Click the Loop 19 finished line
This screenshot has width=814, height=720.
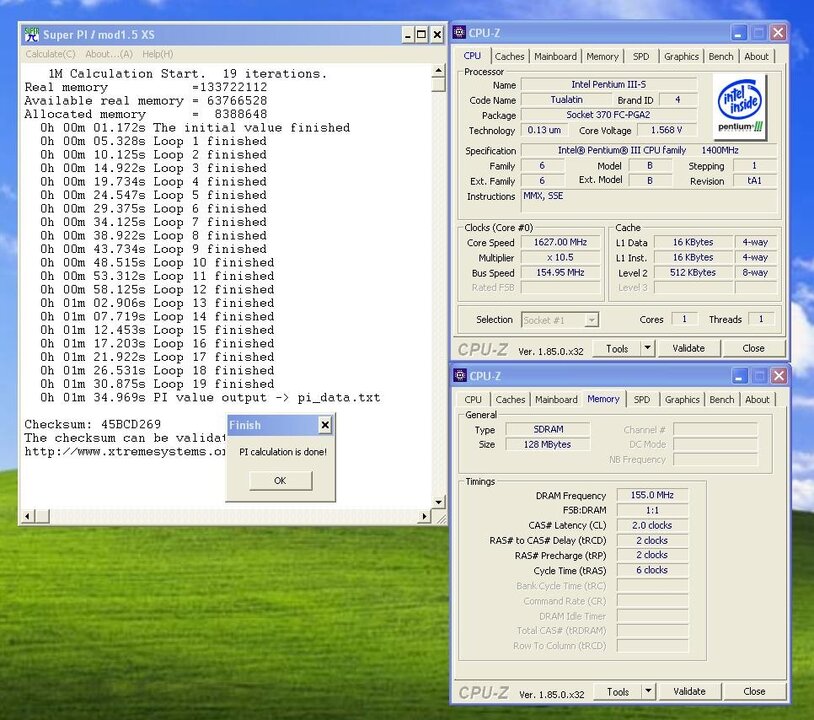tap(157, 384)
